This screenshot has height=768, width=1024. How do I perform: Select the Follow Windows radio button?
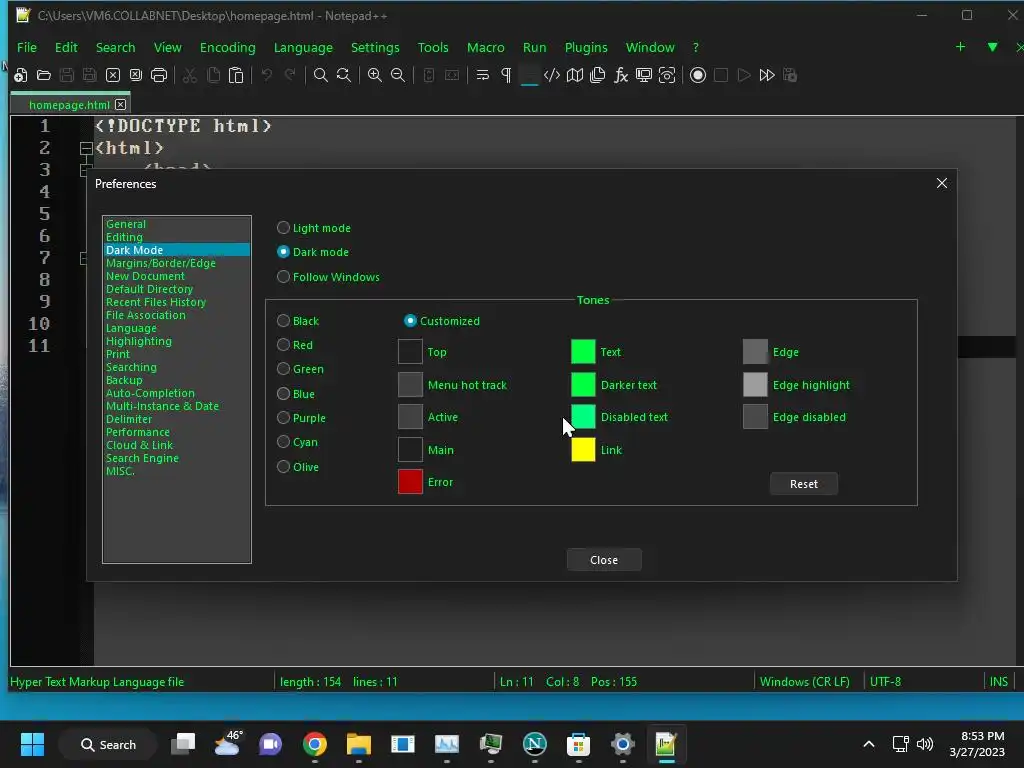click(283, 276)
